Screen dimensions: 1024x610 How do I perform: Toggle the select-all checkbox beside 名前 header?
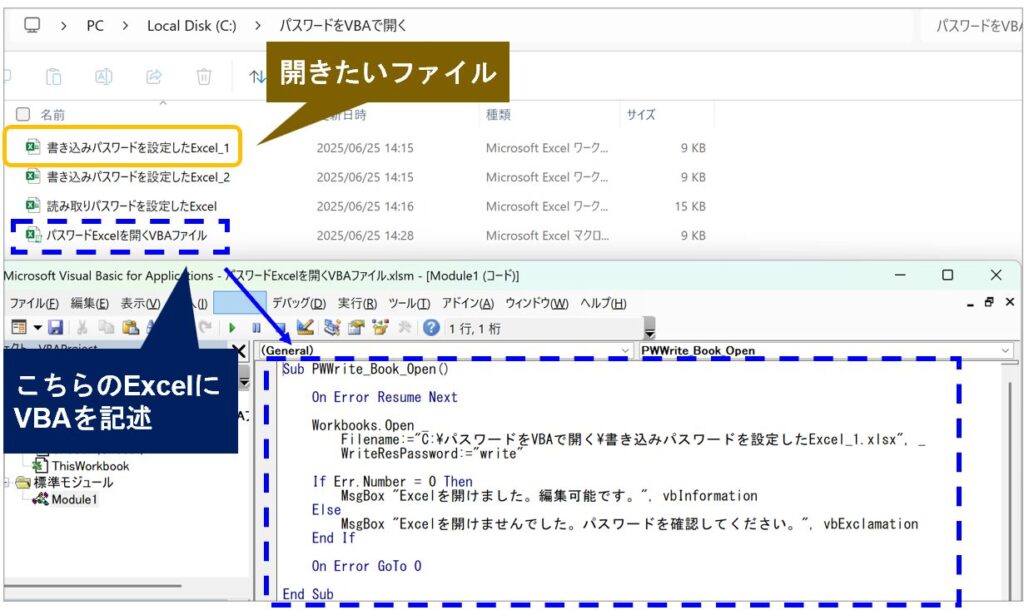(x=23, y=114)
